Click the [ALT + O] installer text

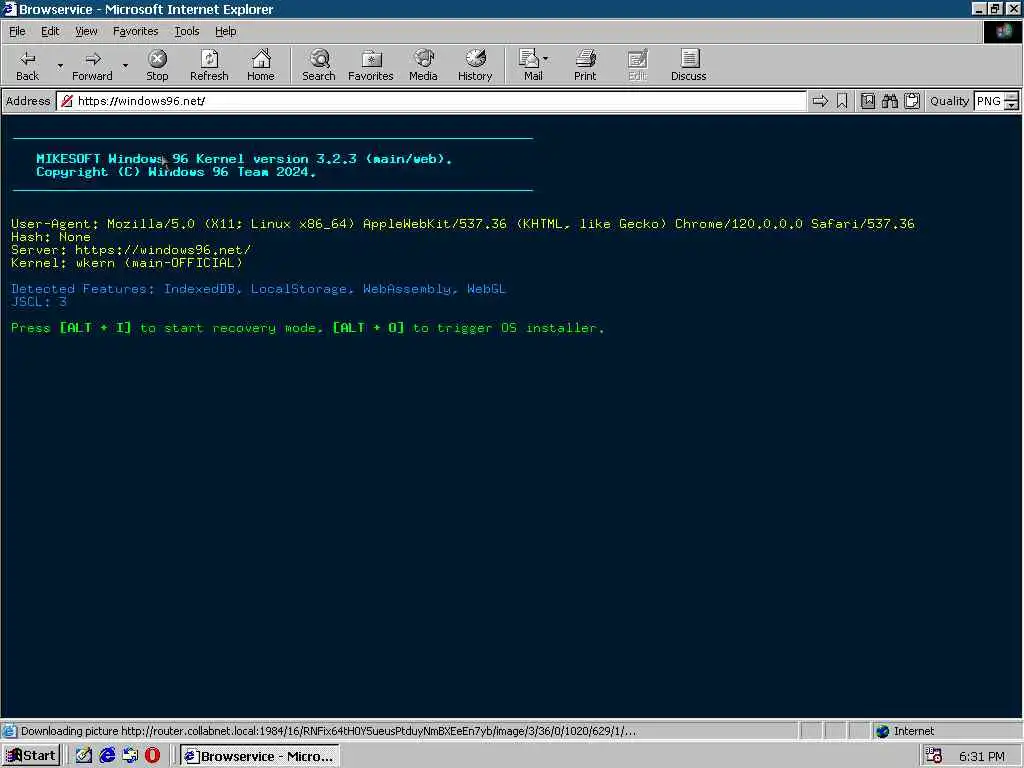368,328
